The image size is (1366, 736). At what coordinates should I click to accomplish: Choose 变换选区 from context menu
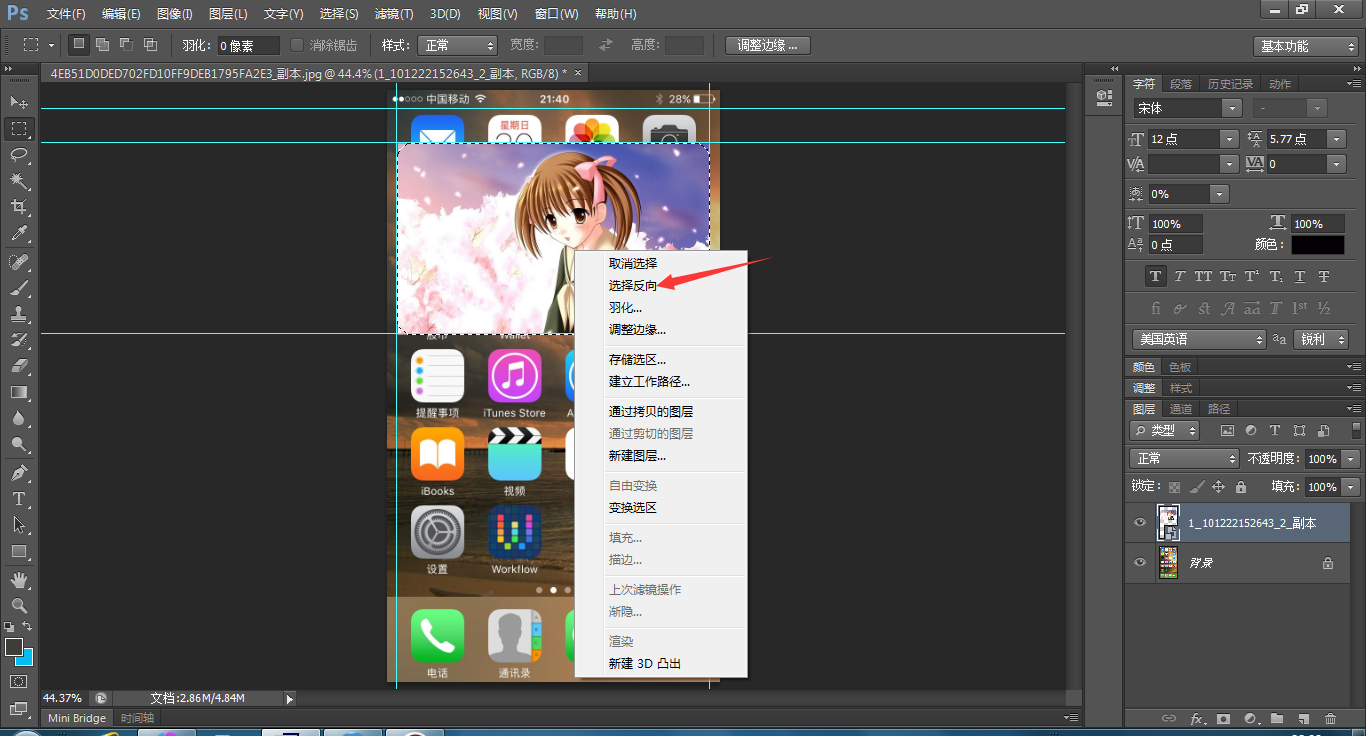pyautogui.click(x=633, y=507)
